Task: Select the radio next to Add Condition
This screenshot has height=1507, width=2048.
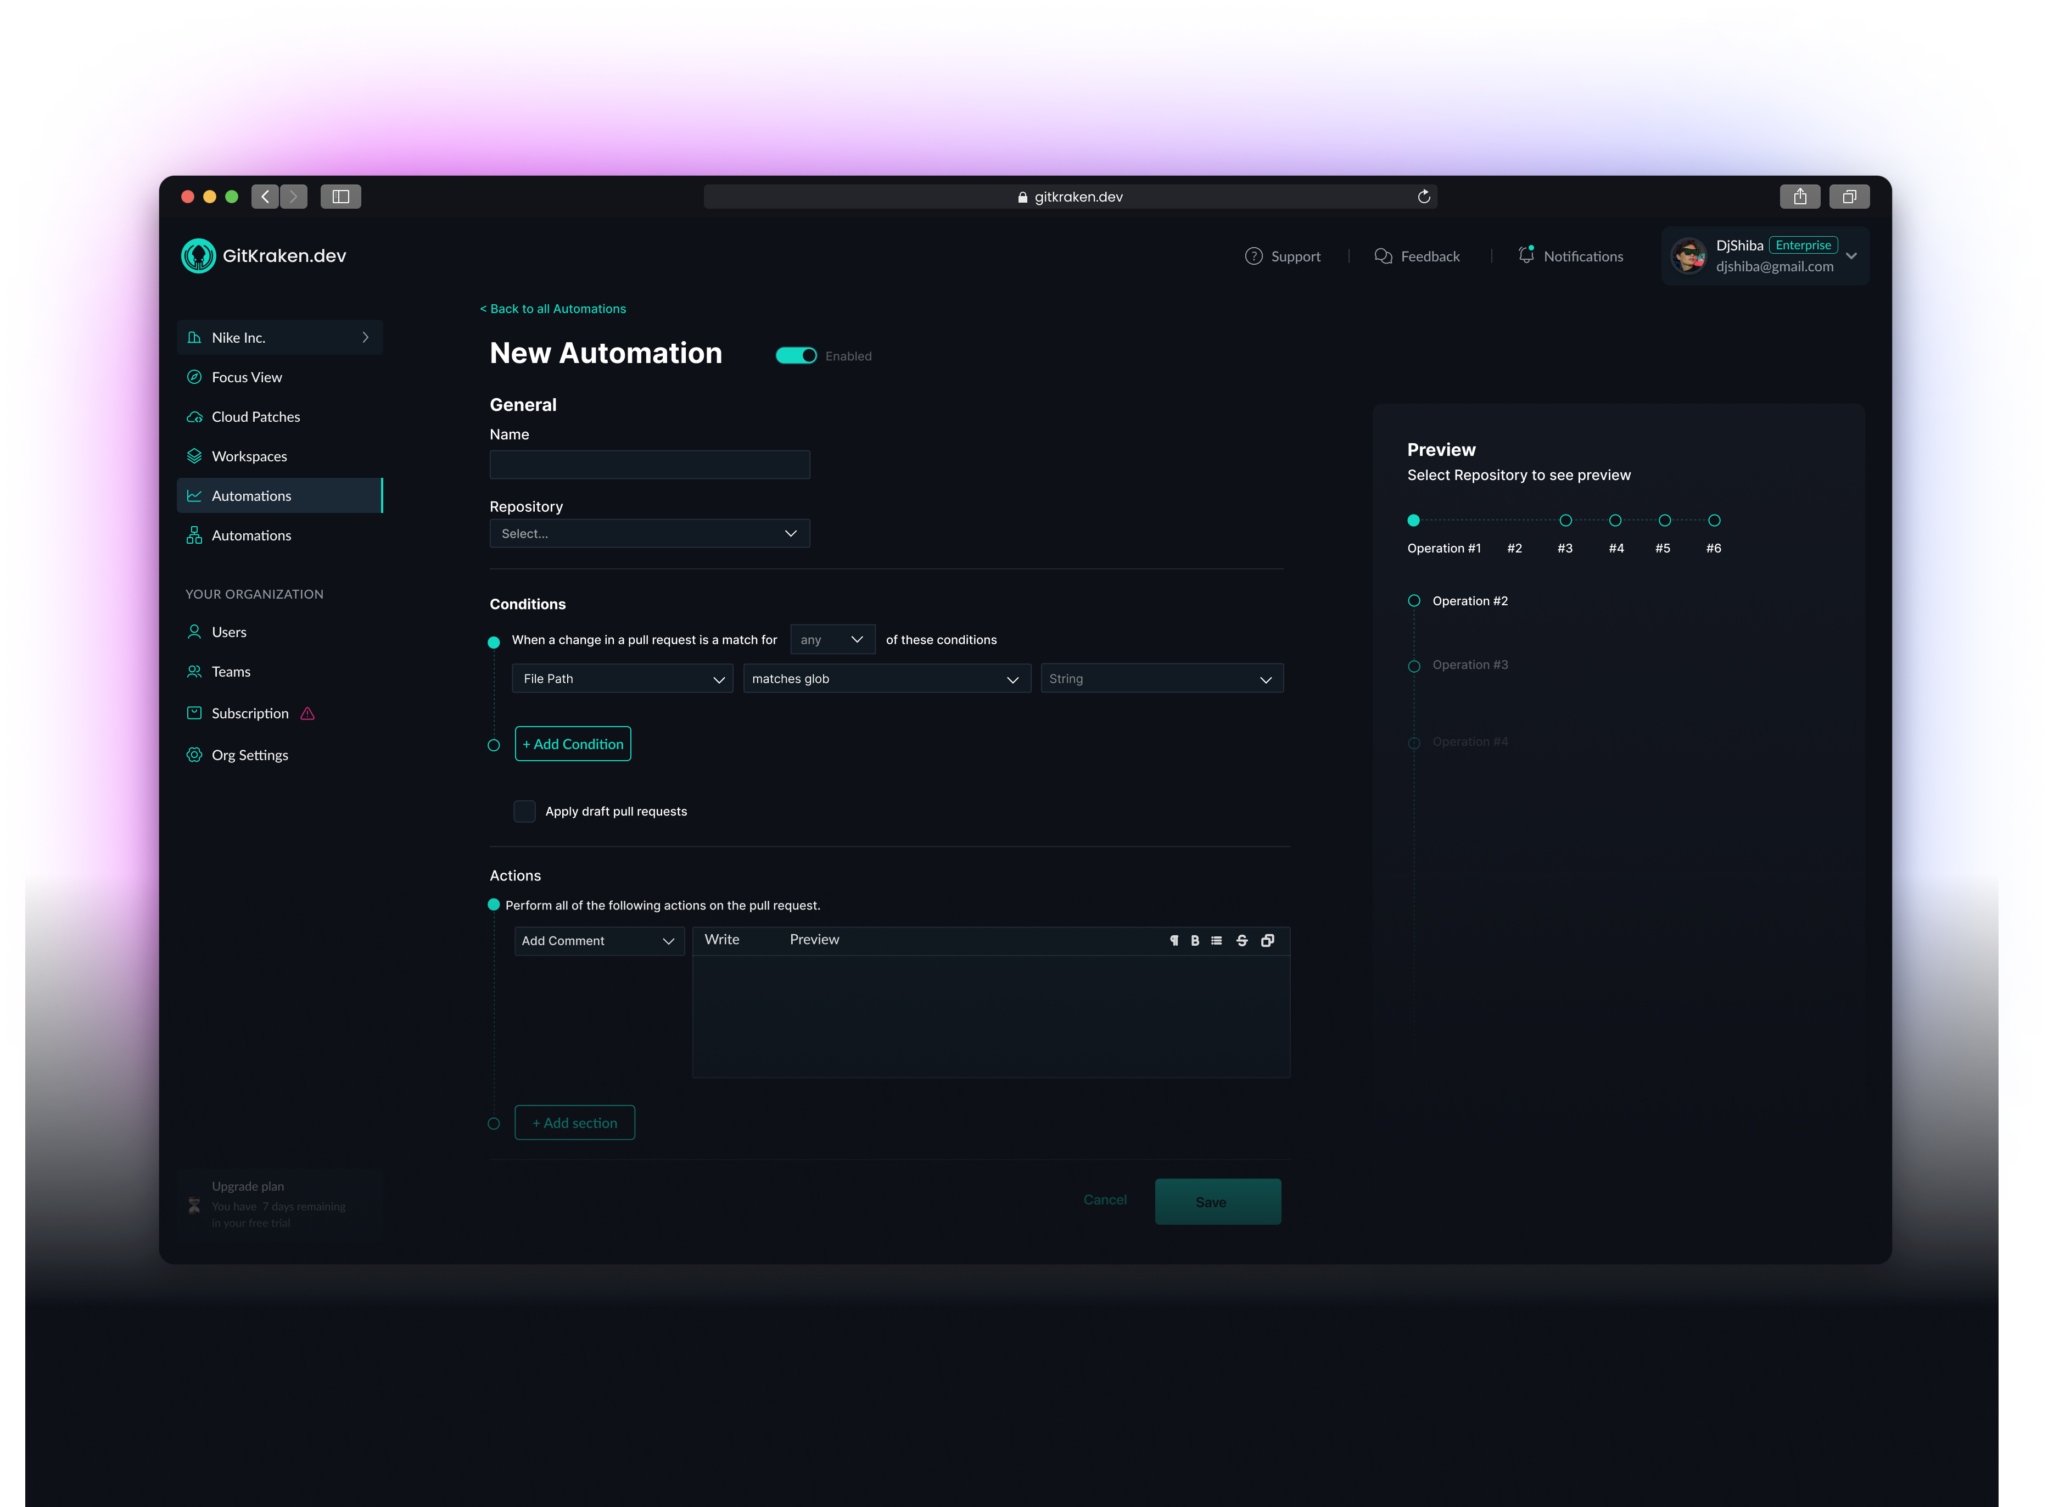Action: tap(494, 744)
